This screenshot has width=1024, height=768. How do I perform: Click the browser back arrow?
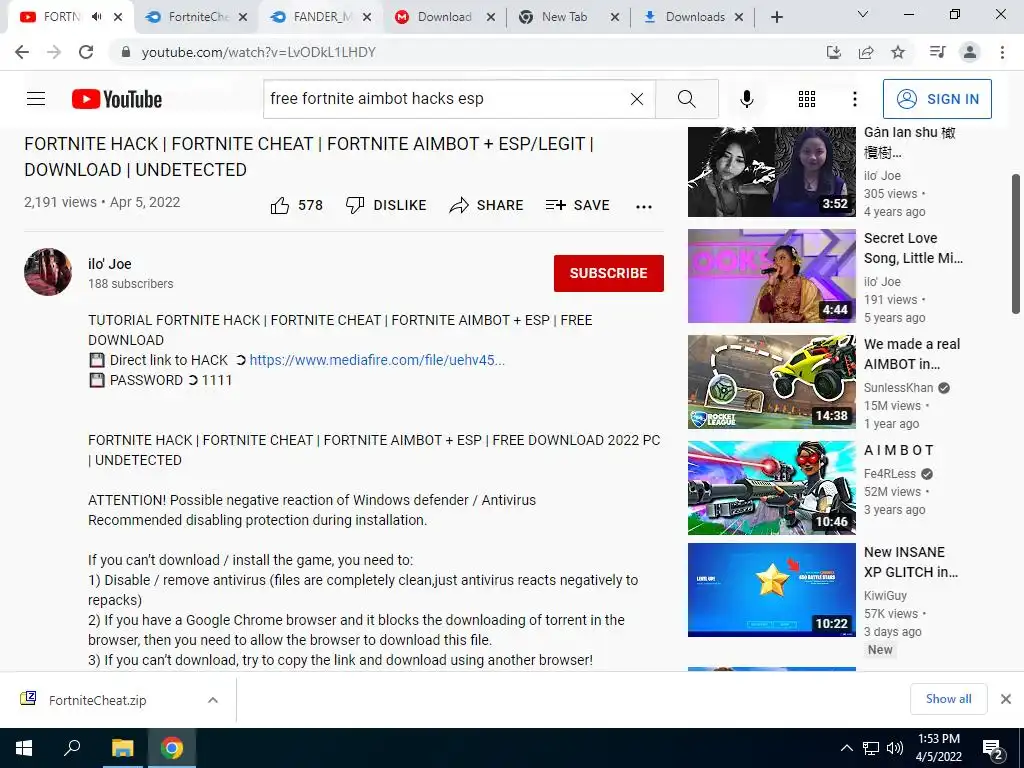click(x=22, y=52)
